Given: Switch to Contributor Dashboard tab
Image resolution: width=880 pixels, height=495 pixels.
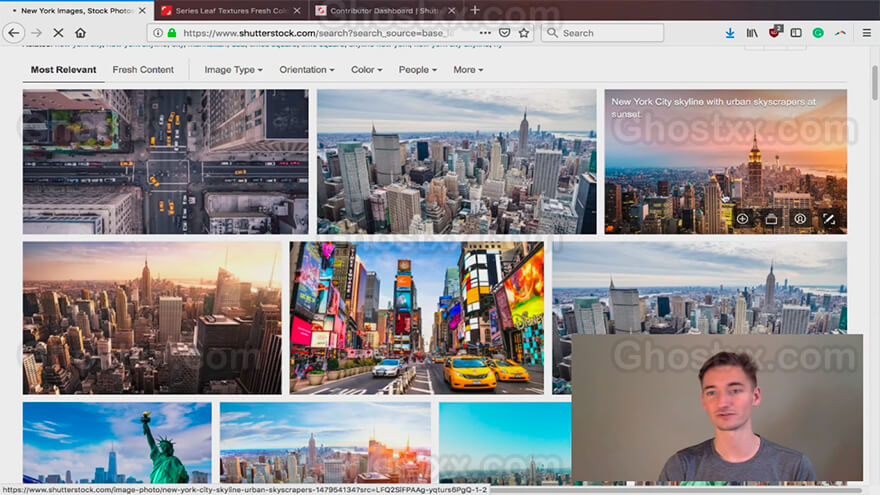Looking at the screenshot, I should click(385, 11).
